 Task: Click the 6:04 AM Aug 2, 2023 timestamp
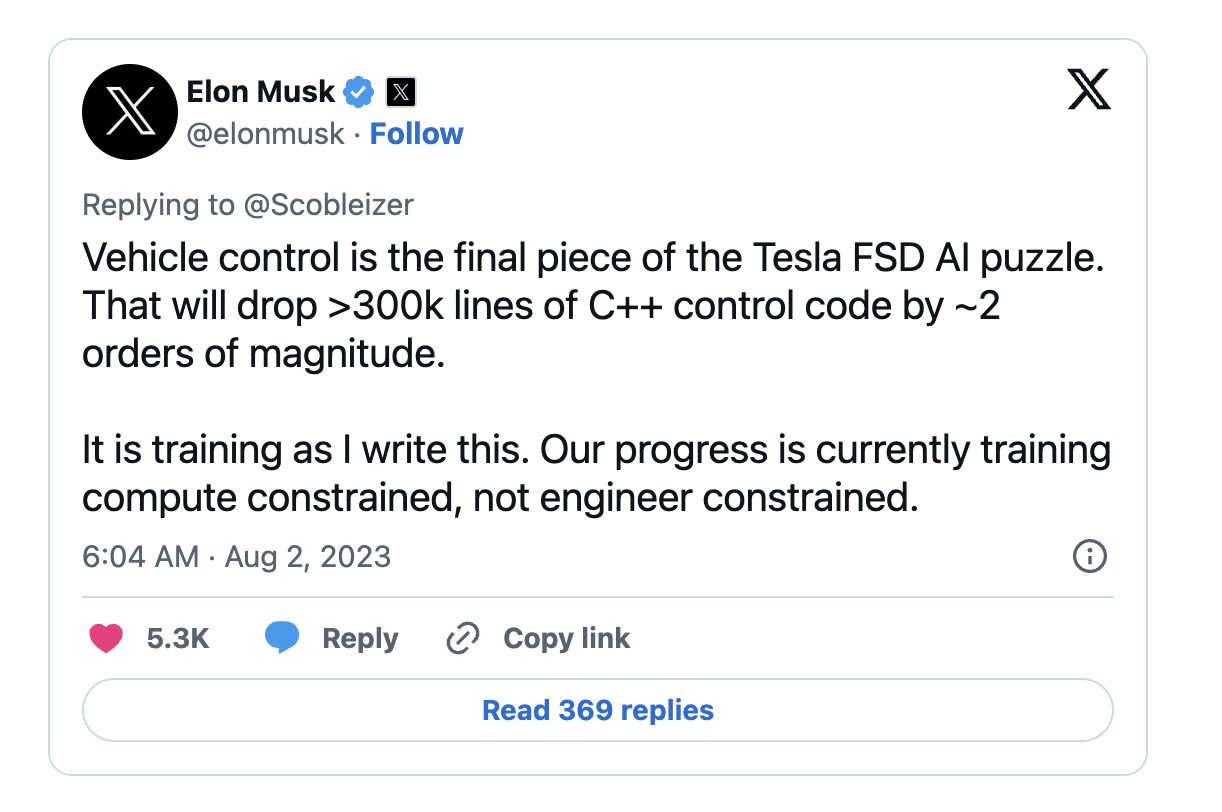coord(236,556)
